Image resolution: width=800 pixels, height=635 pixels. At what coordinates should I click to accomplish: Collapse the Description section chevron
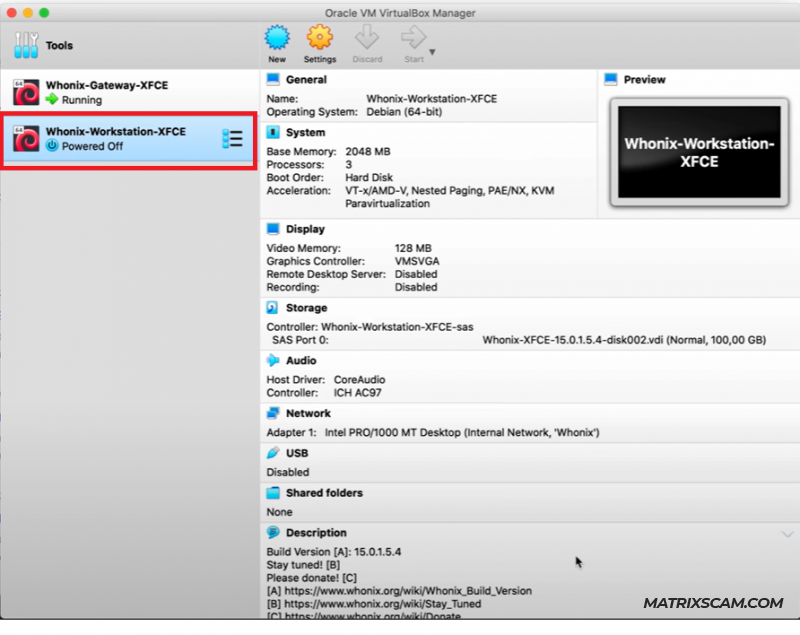[787, 534]
